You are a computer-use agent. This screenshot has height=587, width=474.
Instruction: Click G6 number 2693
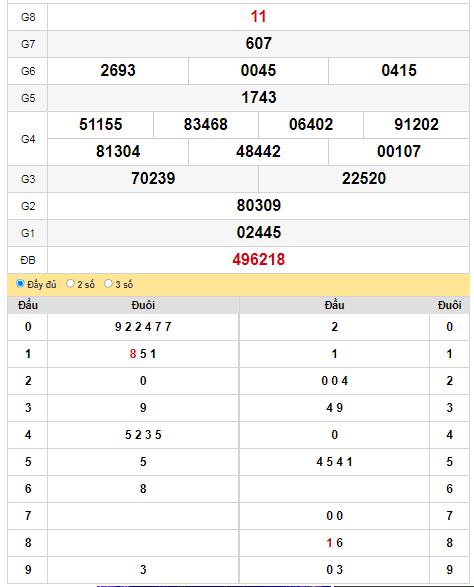[x=118, y=71]
